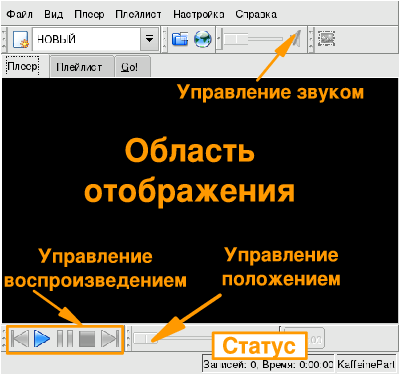Switch to the Плейлист tab
The height and width of the screenshot is (374, 400).
[82, 67]
